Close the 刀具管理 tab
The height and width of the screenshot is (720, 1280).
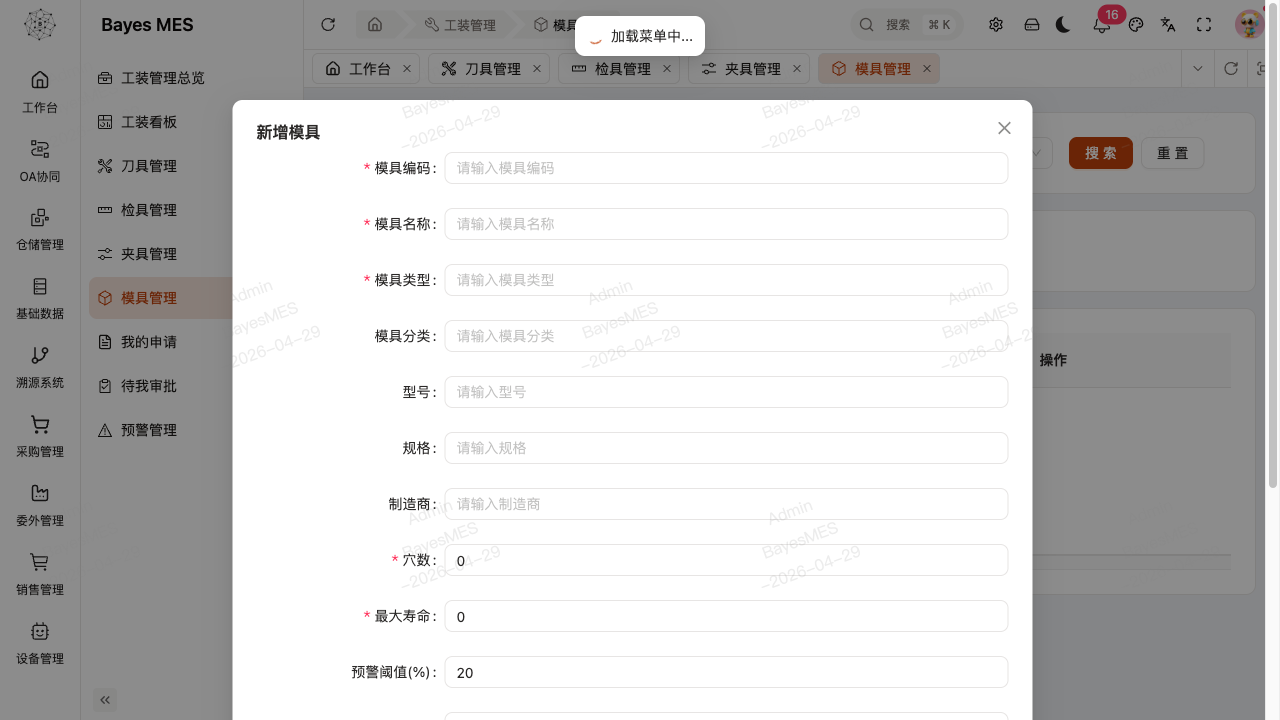(x=537, y=69)
